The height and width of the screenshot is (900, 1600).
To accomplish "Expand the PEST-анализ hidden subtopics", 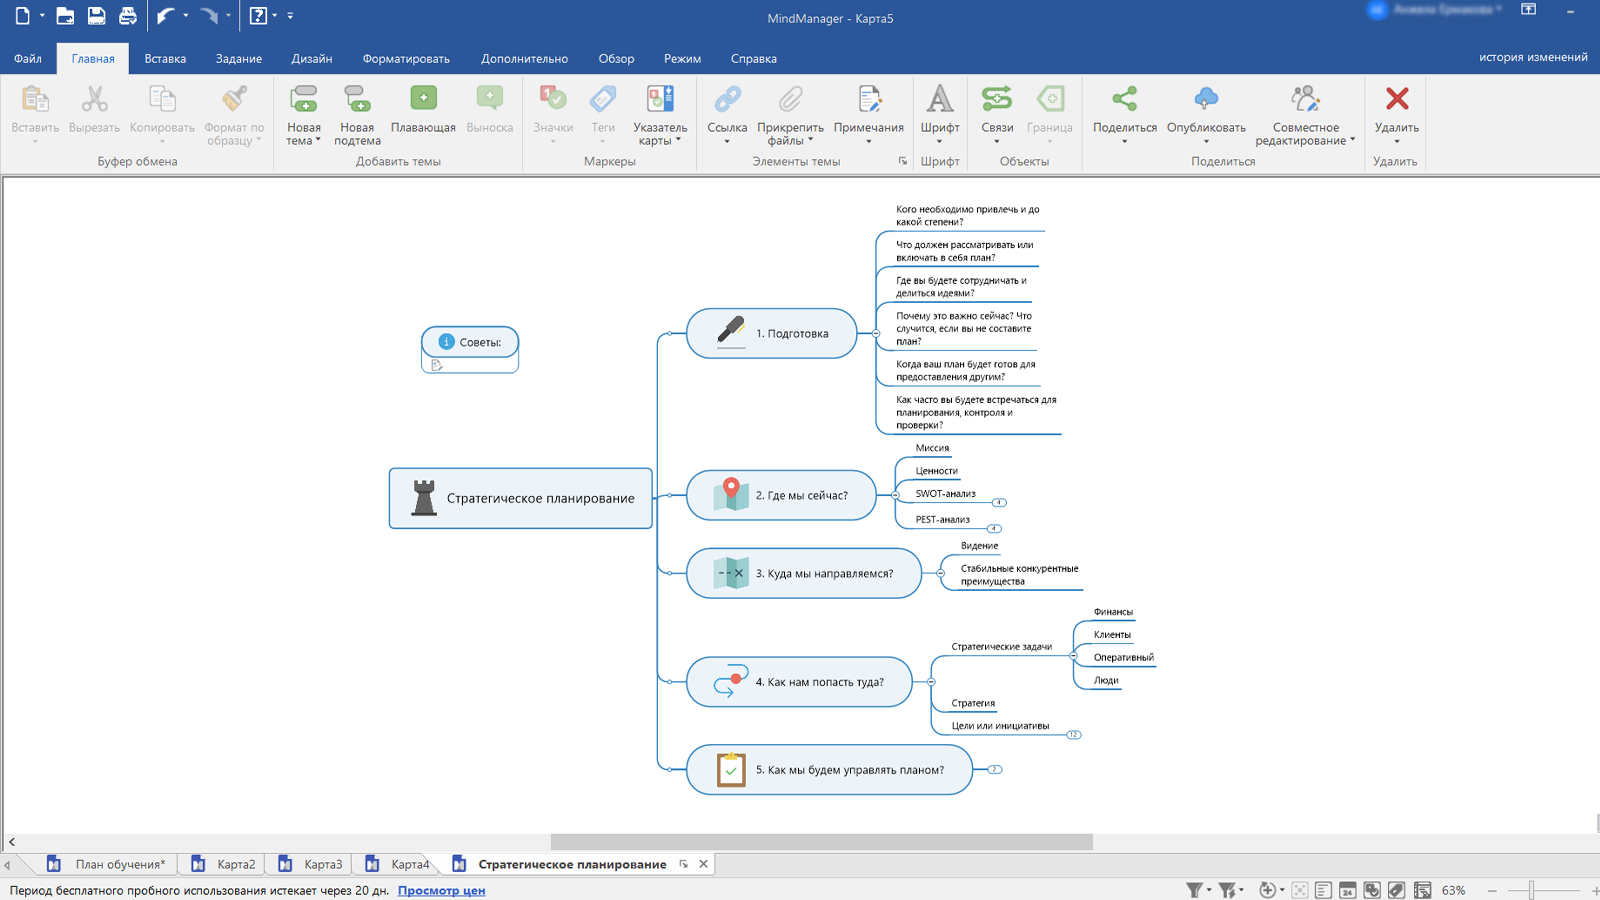I will [x=994, y=528].
